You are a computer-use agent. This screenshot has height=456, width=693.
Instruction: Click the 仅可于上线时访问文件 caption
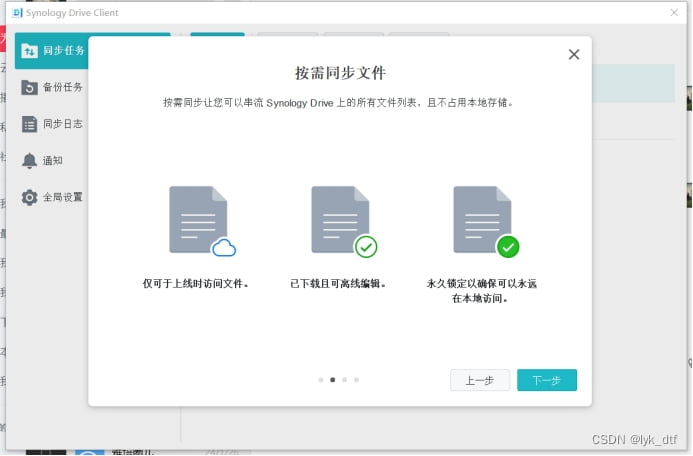point(196,284)
